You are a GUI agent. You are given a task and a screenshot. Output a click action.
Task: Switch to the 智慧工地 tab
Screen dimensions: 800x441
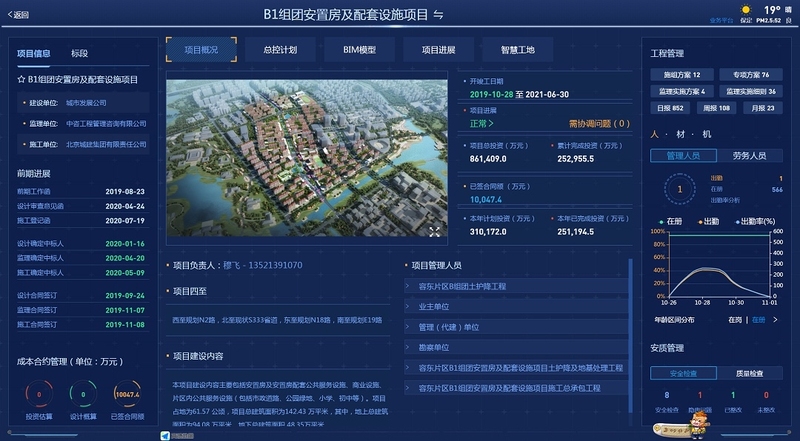[517, 50]
